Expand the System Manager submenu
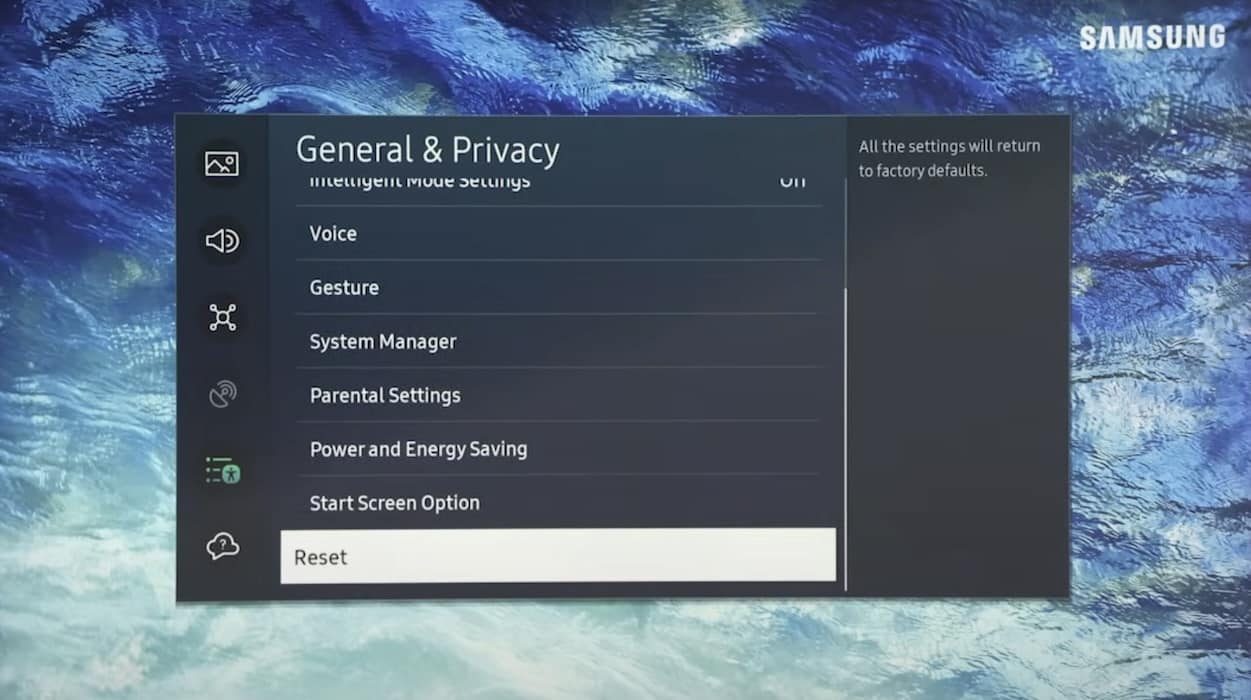This screenshot has width=1251, height=700. point(383,342)
